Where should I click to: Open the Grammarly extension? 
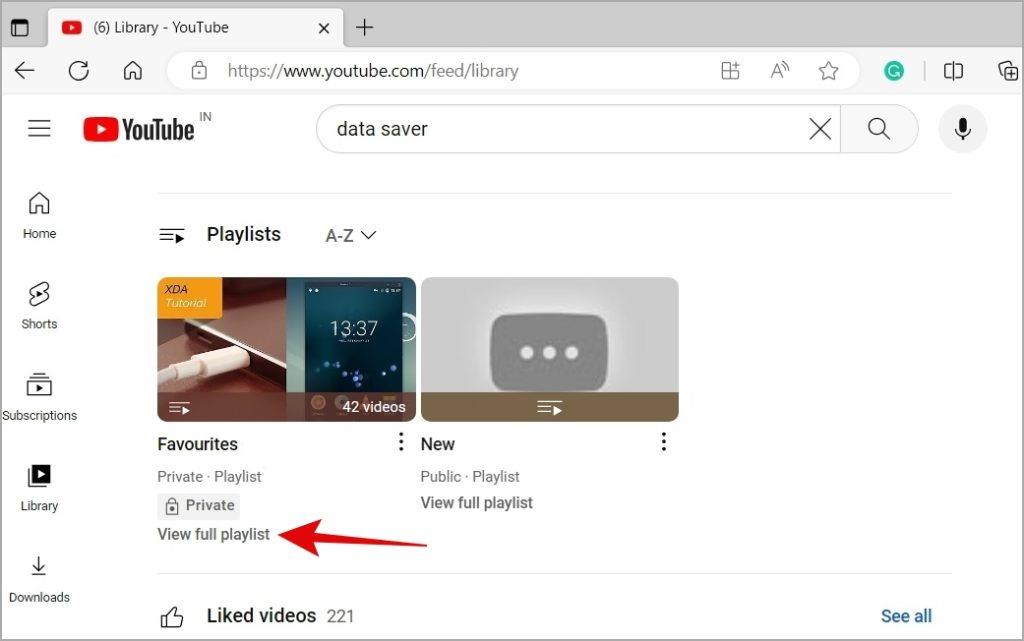[x=893, y=70]
